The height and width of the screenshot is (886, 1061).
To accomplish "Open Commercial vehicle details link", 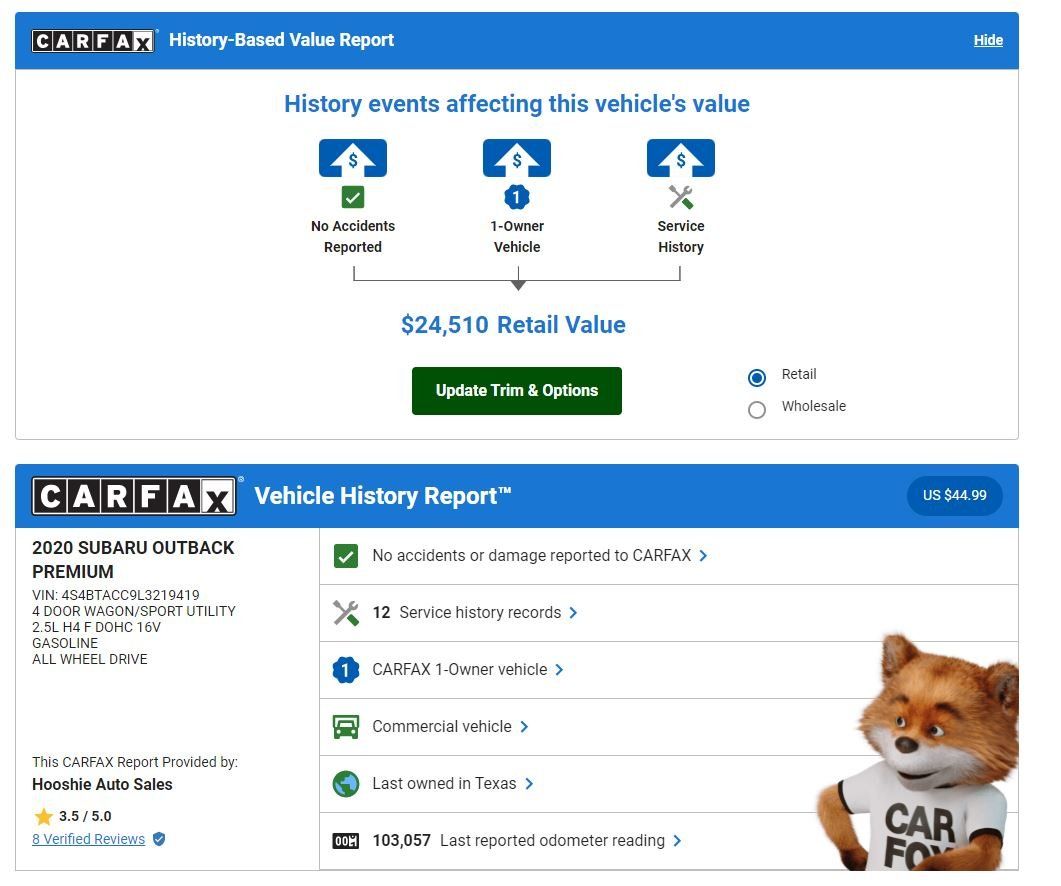I will (442, 727).
